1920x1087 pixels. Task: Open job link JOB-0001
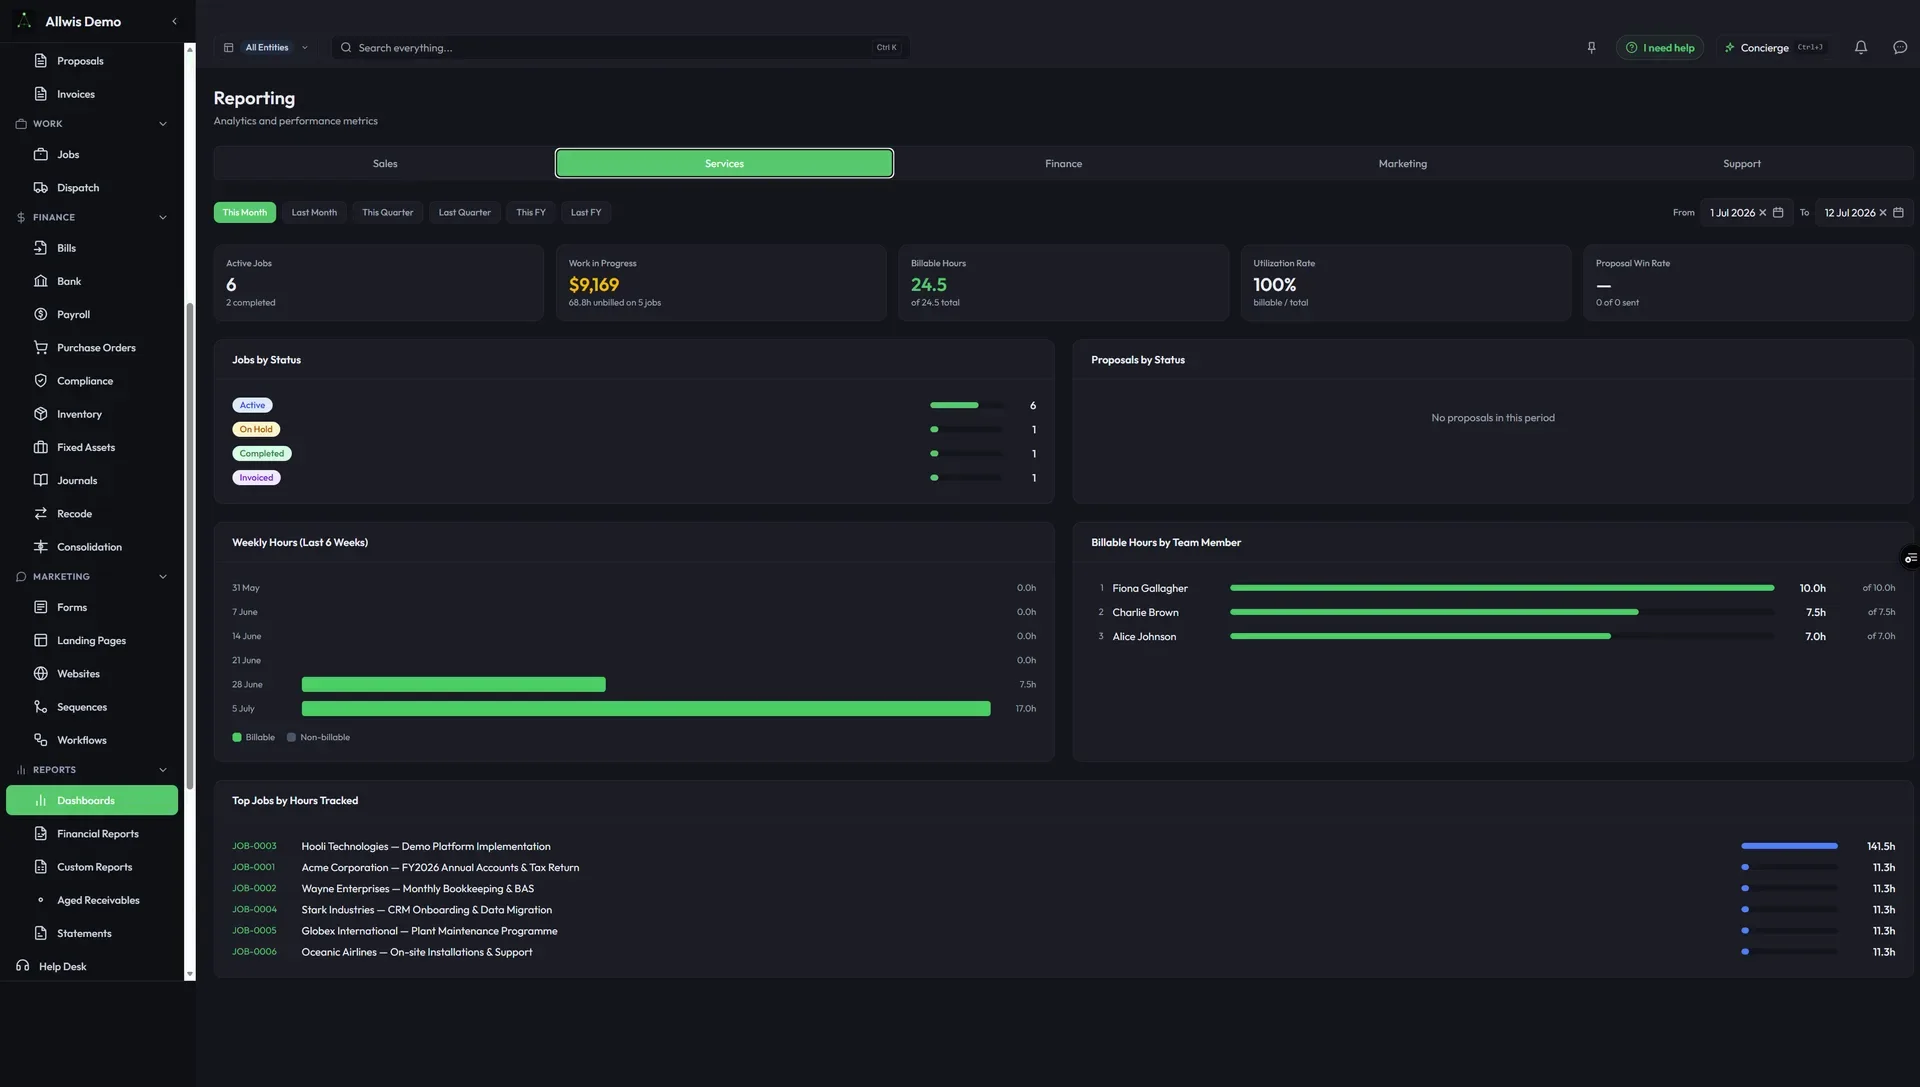253,867
